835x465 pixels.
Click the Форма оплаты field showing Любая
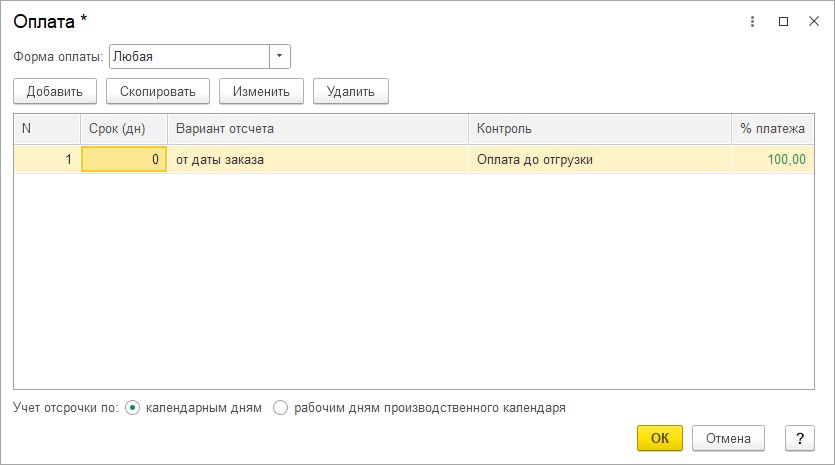188,57
